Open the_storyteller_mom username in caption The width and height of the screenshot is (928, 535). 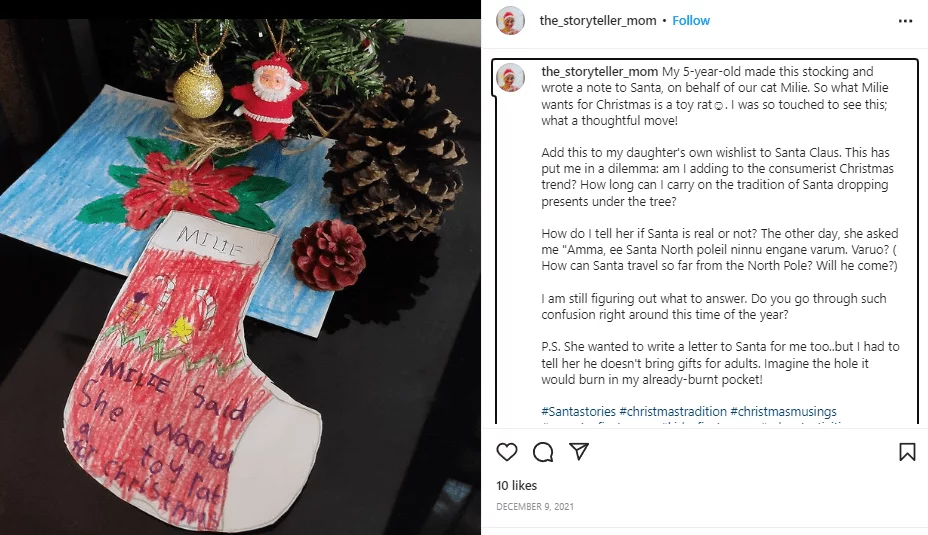(x=600, y=72)
